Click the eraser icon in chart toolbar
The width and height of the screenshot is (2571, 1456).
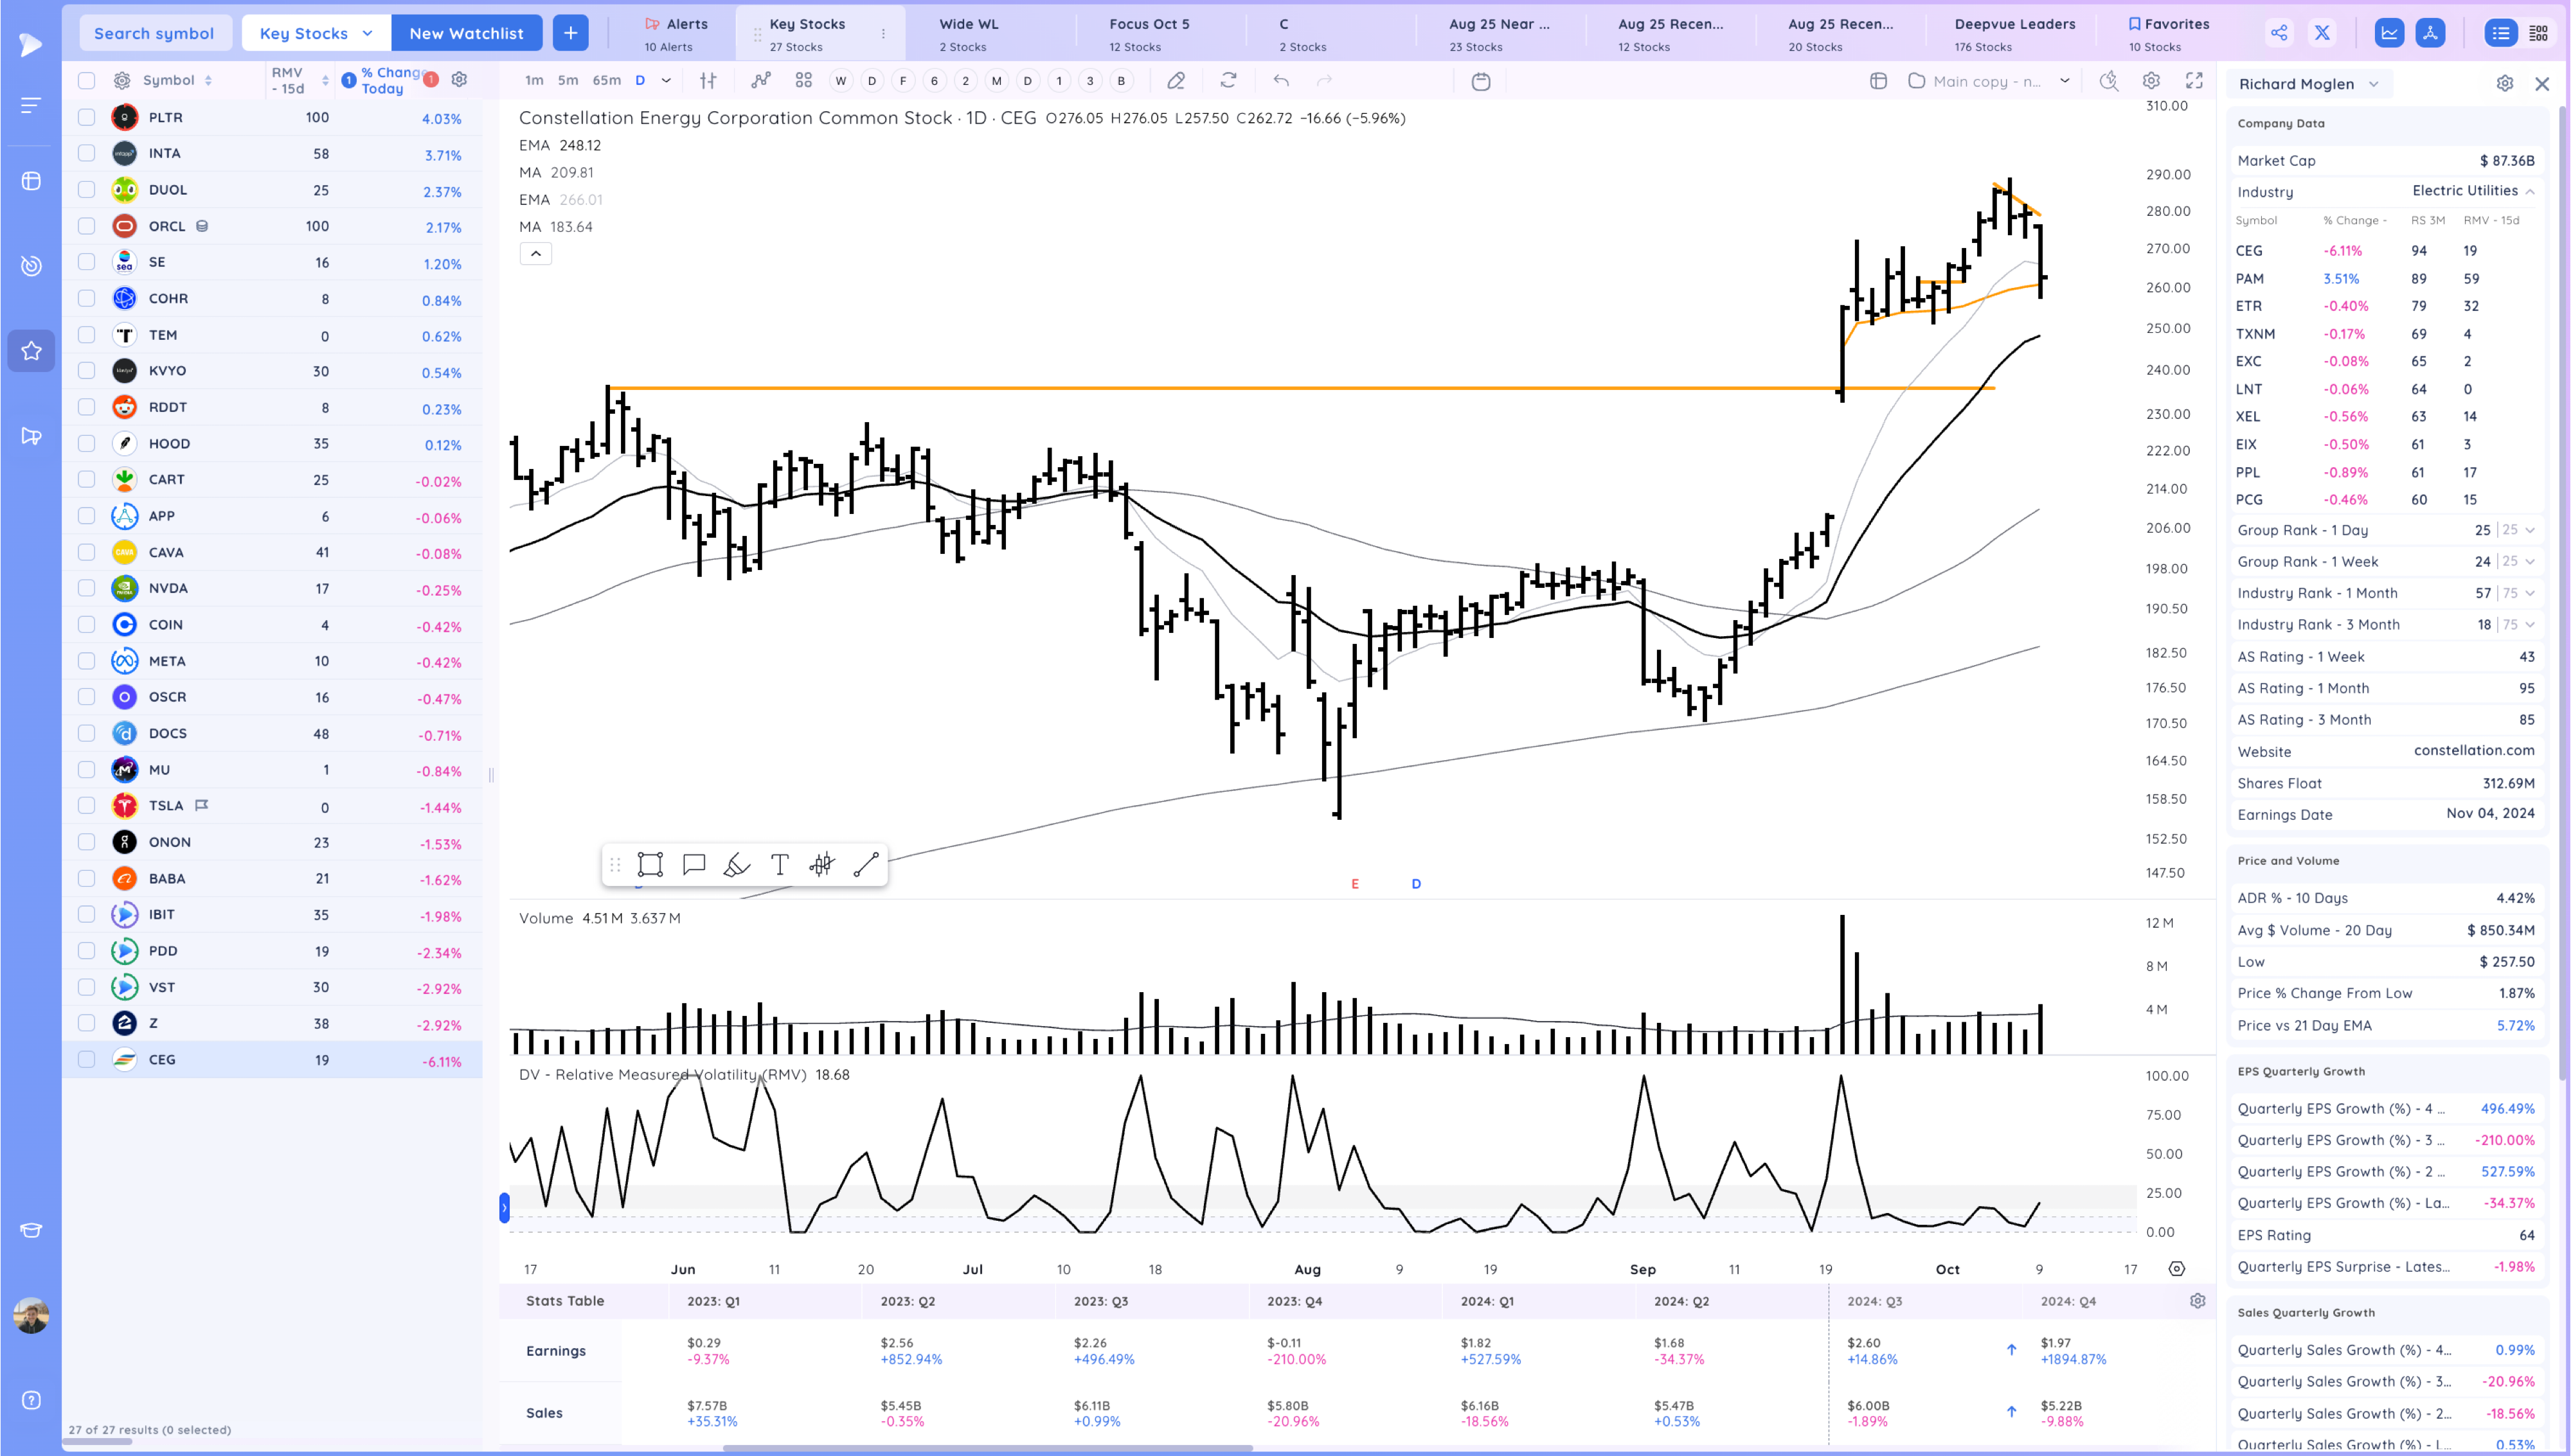[x=1176, y=81]
